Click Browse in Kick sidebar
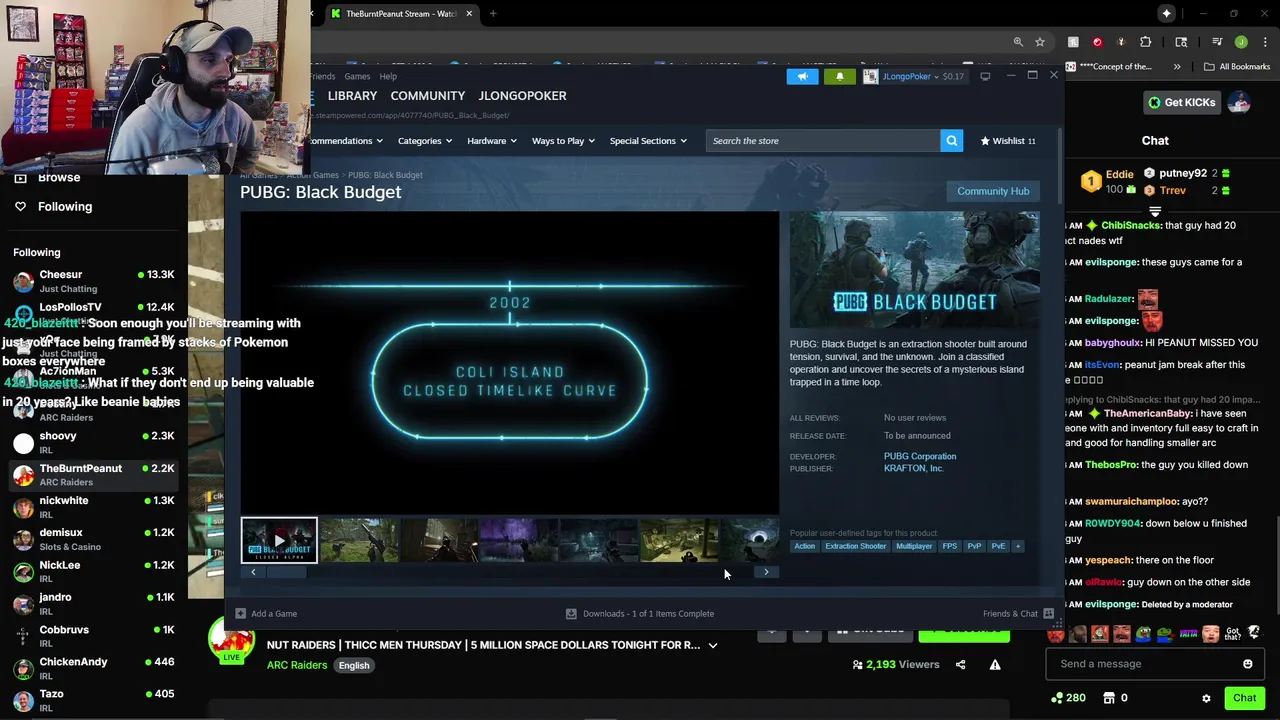 [x=59, y=178]
